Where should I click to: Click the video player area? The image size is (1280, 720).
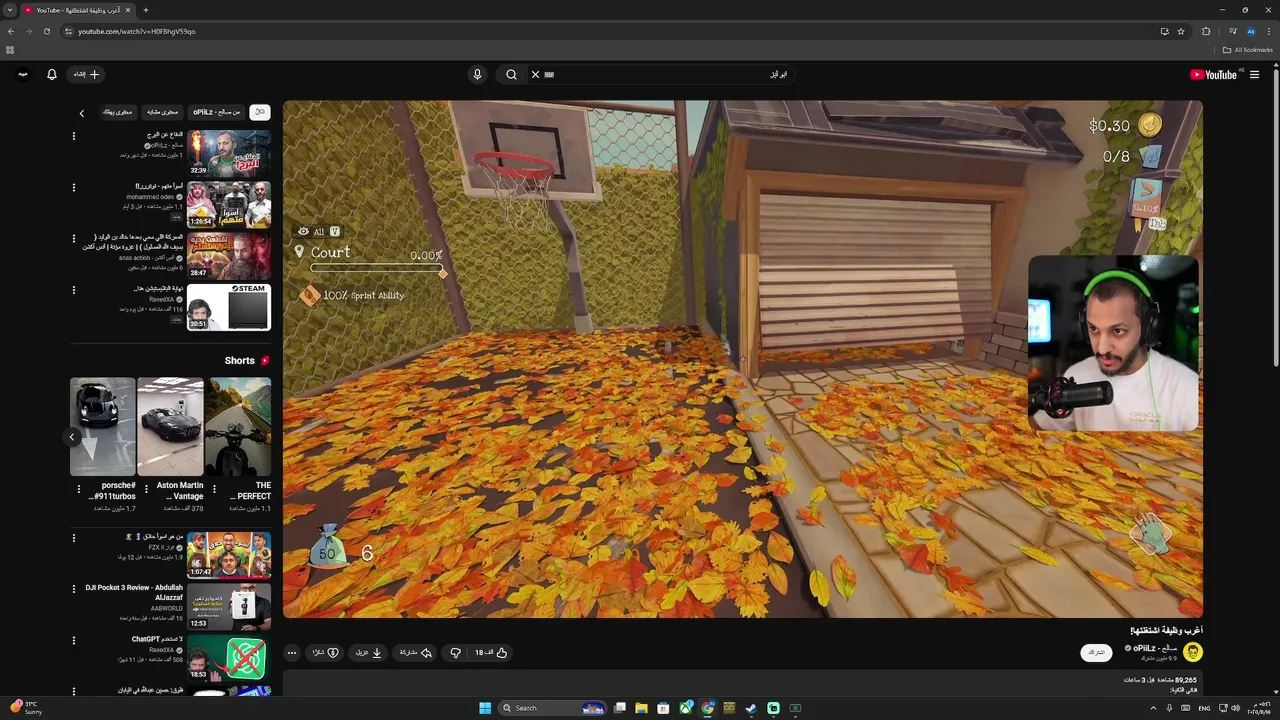(x=742, y=358)
